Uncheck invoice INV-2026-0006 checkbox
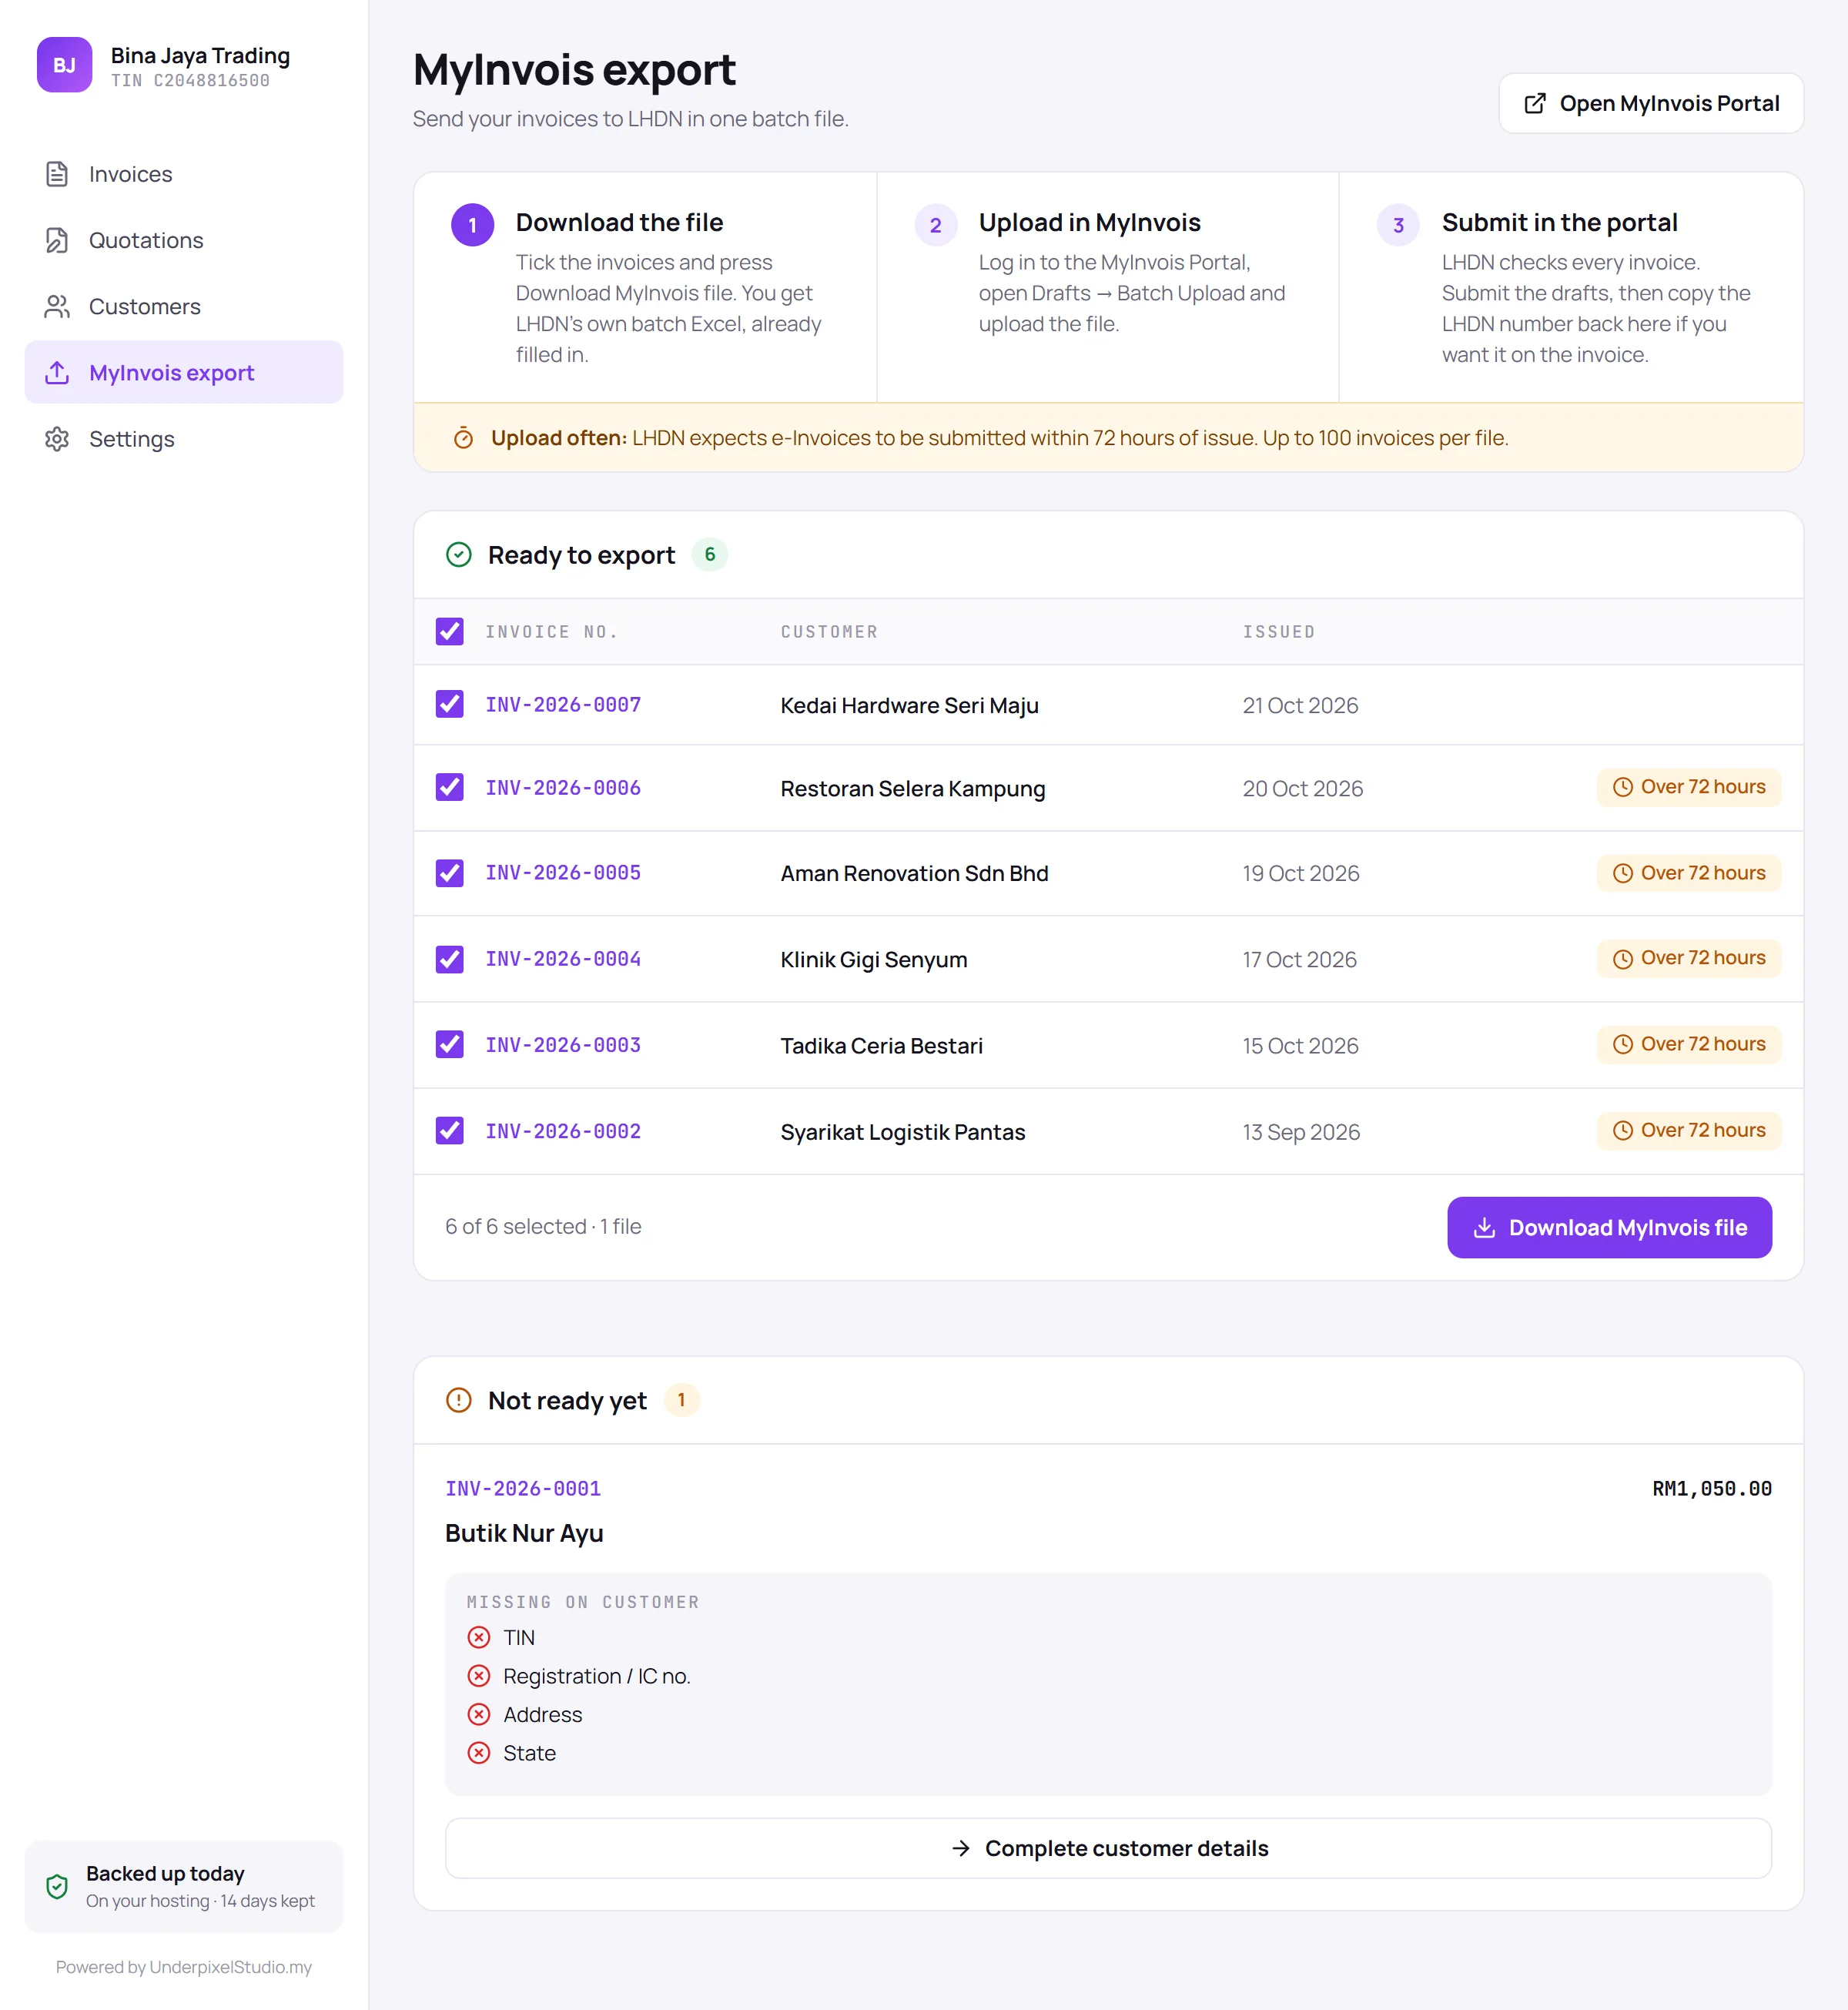Viewport: 1848px width, 2010px height. (x=449, y=787)
